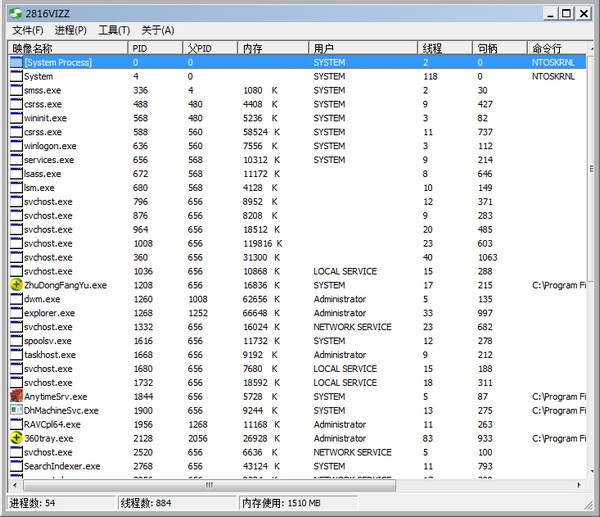Click the explorer.exe process icon
This screenshot has height=517, width=600.
click(16, 313)
